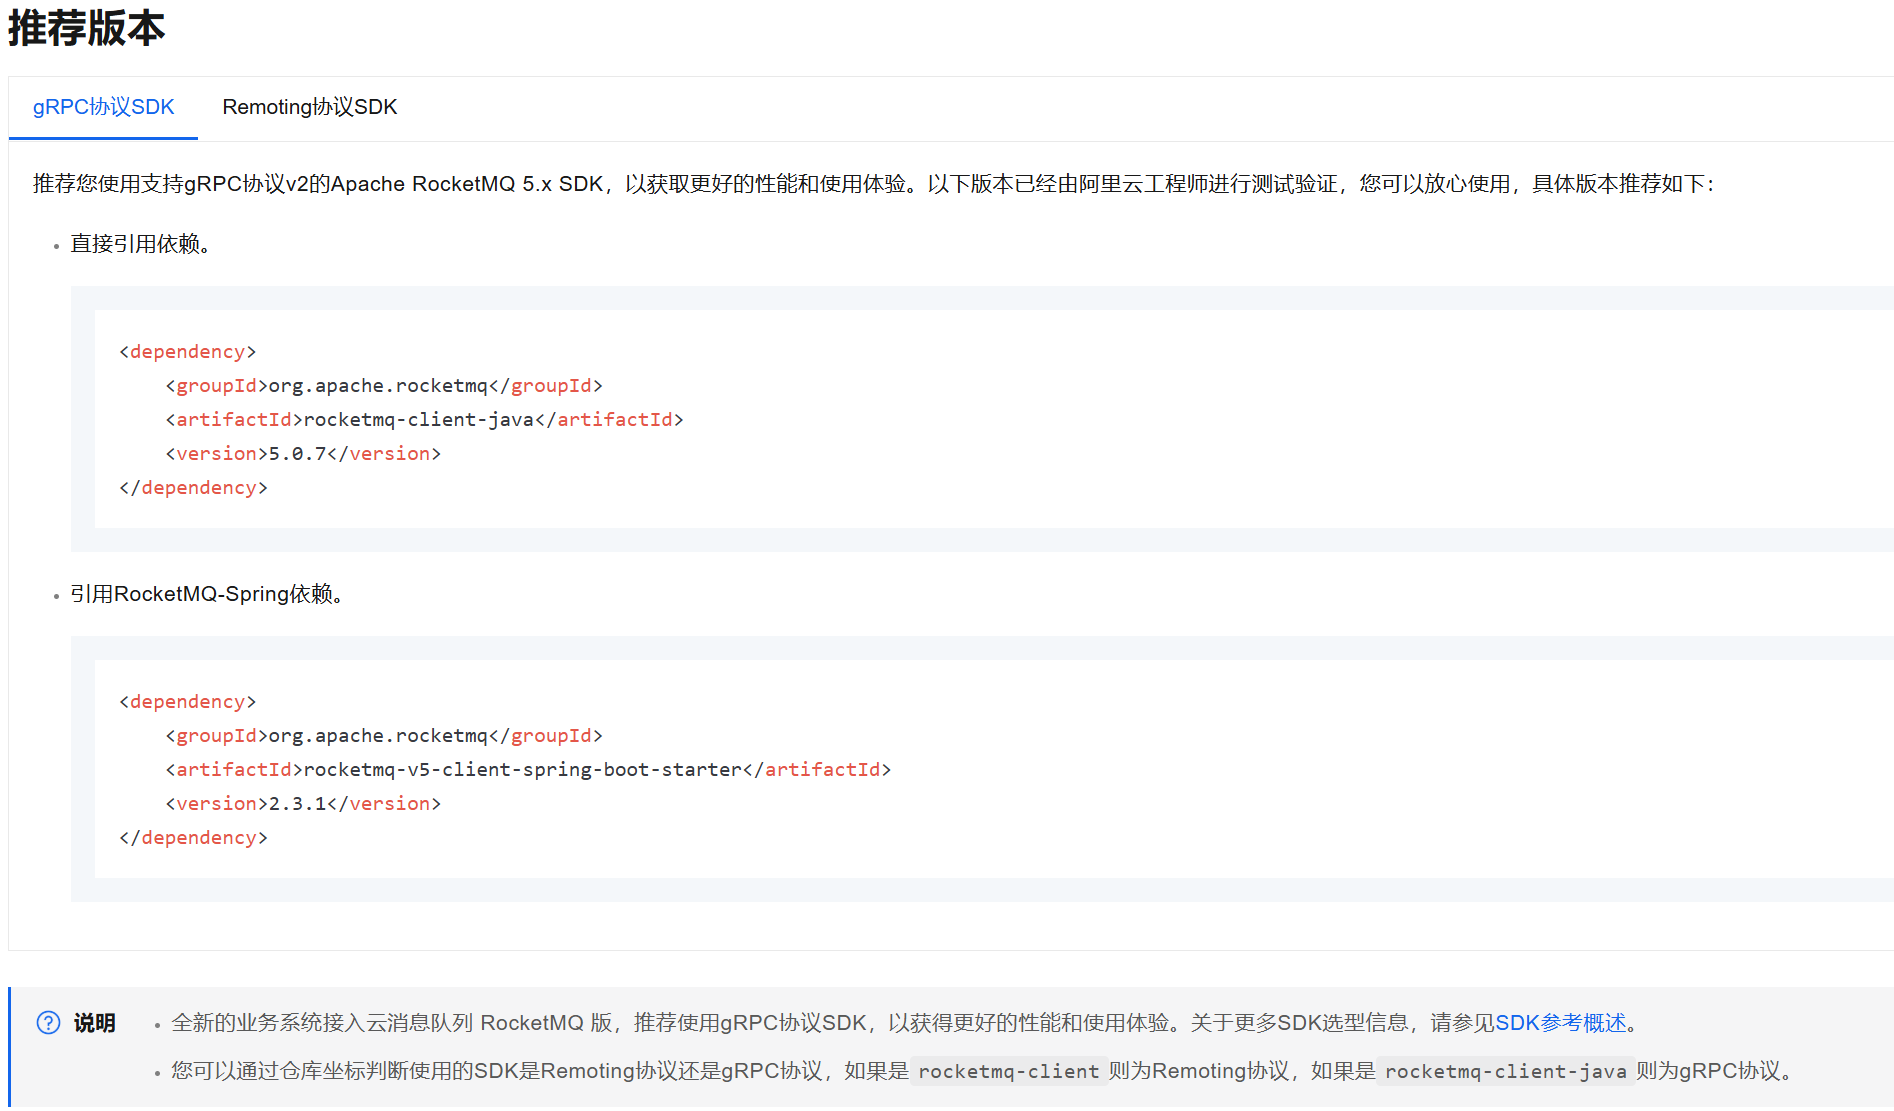Click groupId line in first dependency block
The height and width of the screenshot is (1111, 1894).
[384, 386]
